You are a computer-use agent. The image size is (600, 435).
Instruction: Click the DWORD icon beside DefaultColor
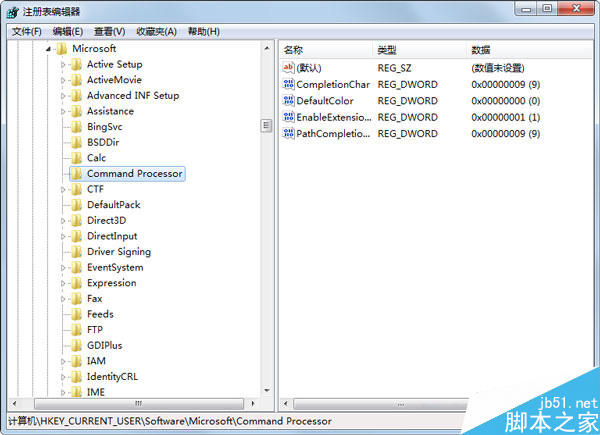pos(288,101)
